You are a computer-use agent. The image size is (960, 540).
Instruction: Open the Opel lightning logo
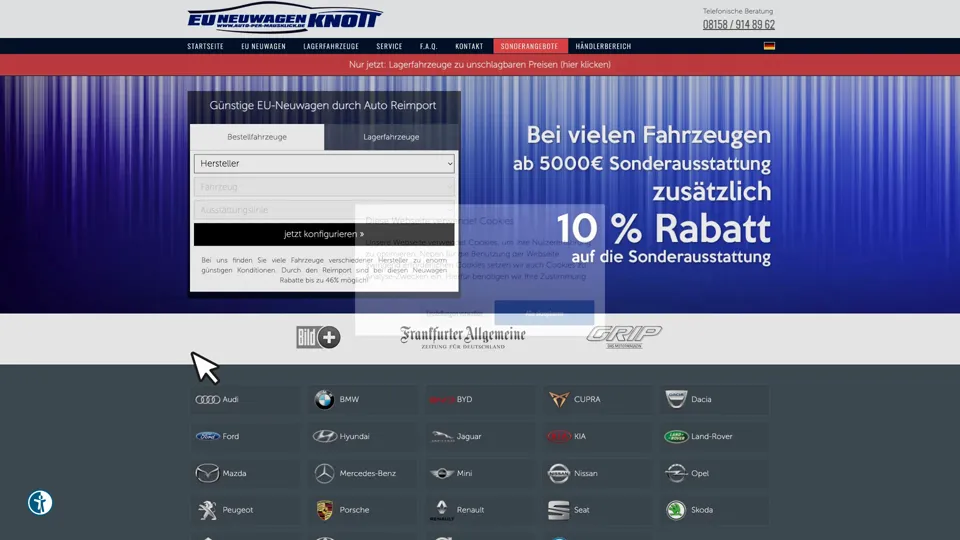[x=676, y=473]
